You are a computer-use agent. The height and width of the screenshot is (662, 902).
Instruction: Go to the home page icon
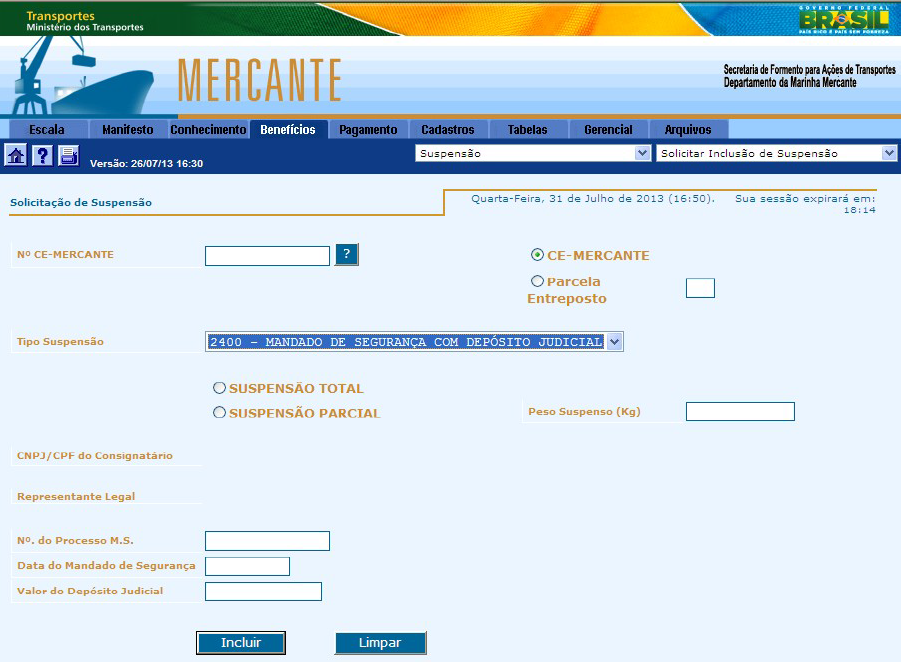[16, 155]
